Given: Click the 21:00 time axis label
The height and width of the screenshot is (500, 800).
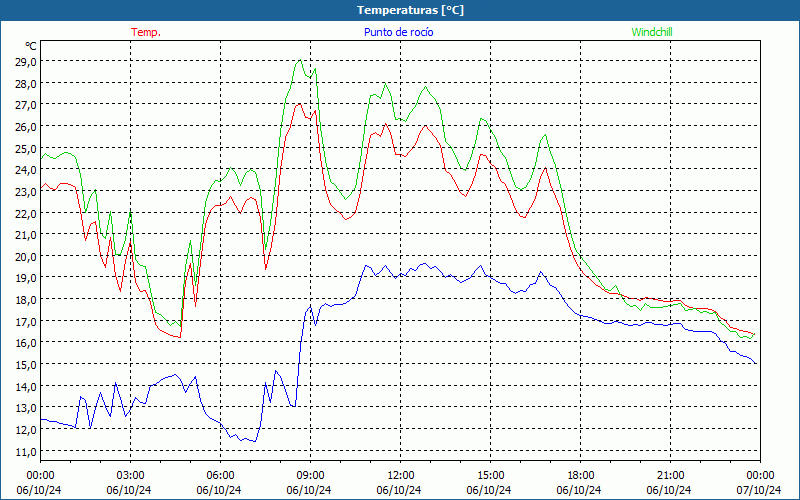Looking at the screenshot, I should pos(670,476).
